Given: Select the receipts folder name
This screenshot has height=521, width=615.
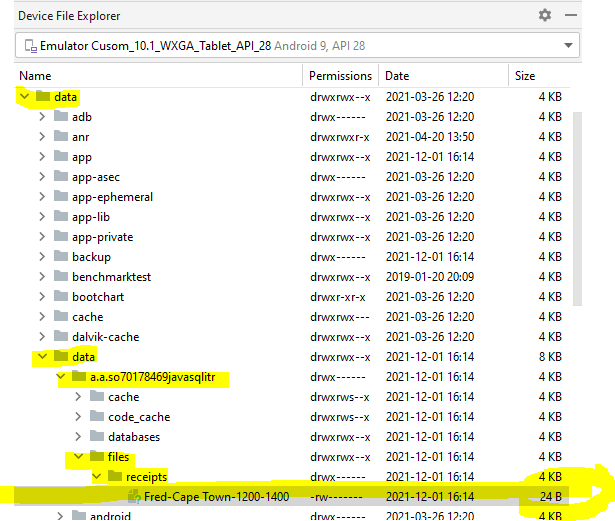Looking at the screenshot, I should [146, 477].
